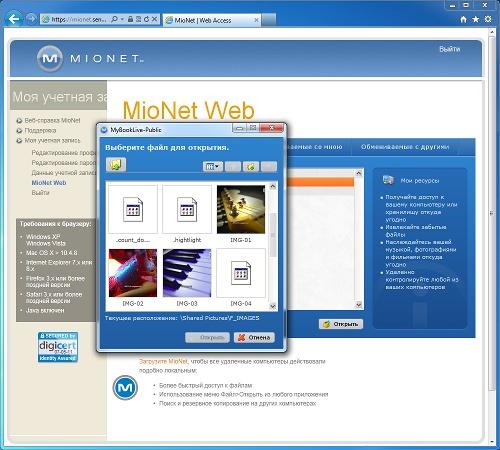Go up a folder with folder-arrow icon
This screenshot has height=450, width=500.
tap(116, 164)
